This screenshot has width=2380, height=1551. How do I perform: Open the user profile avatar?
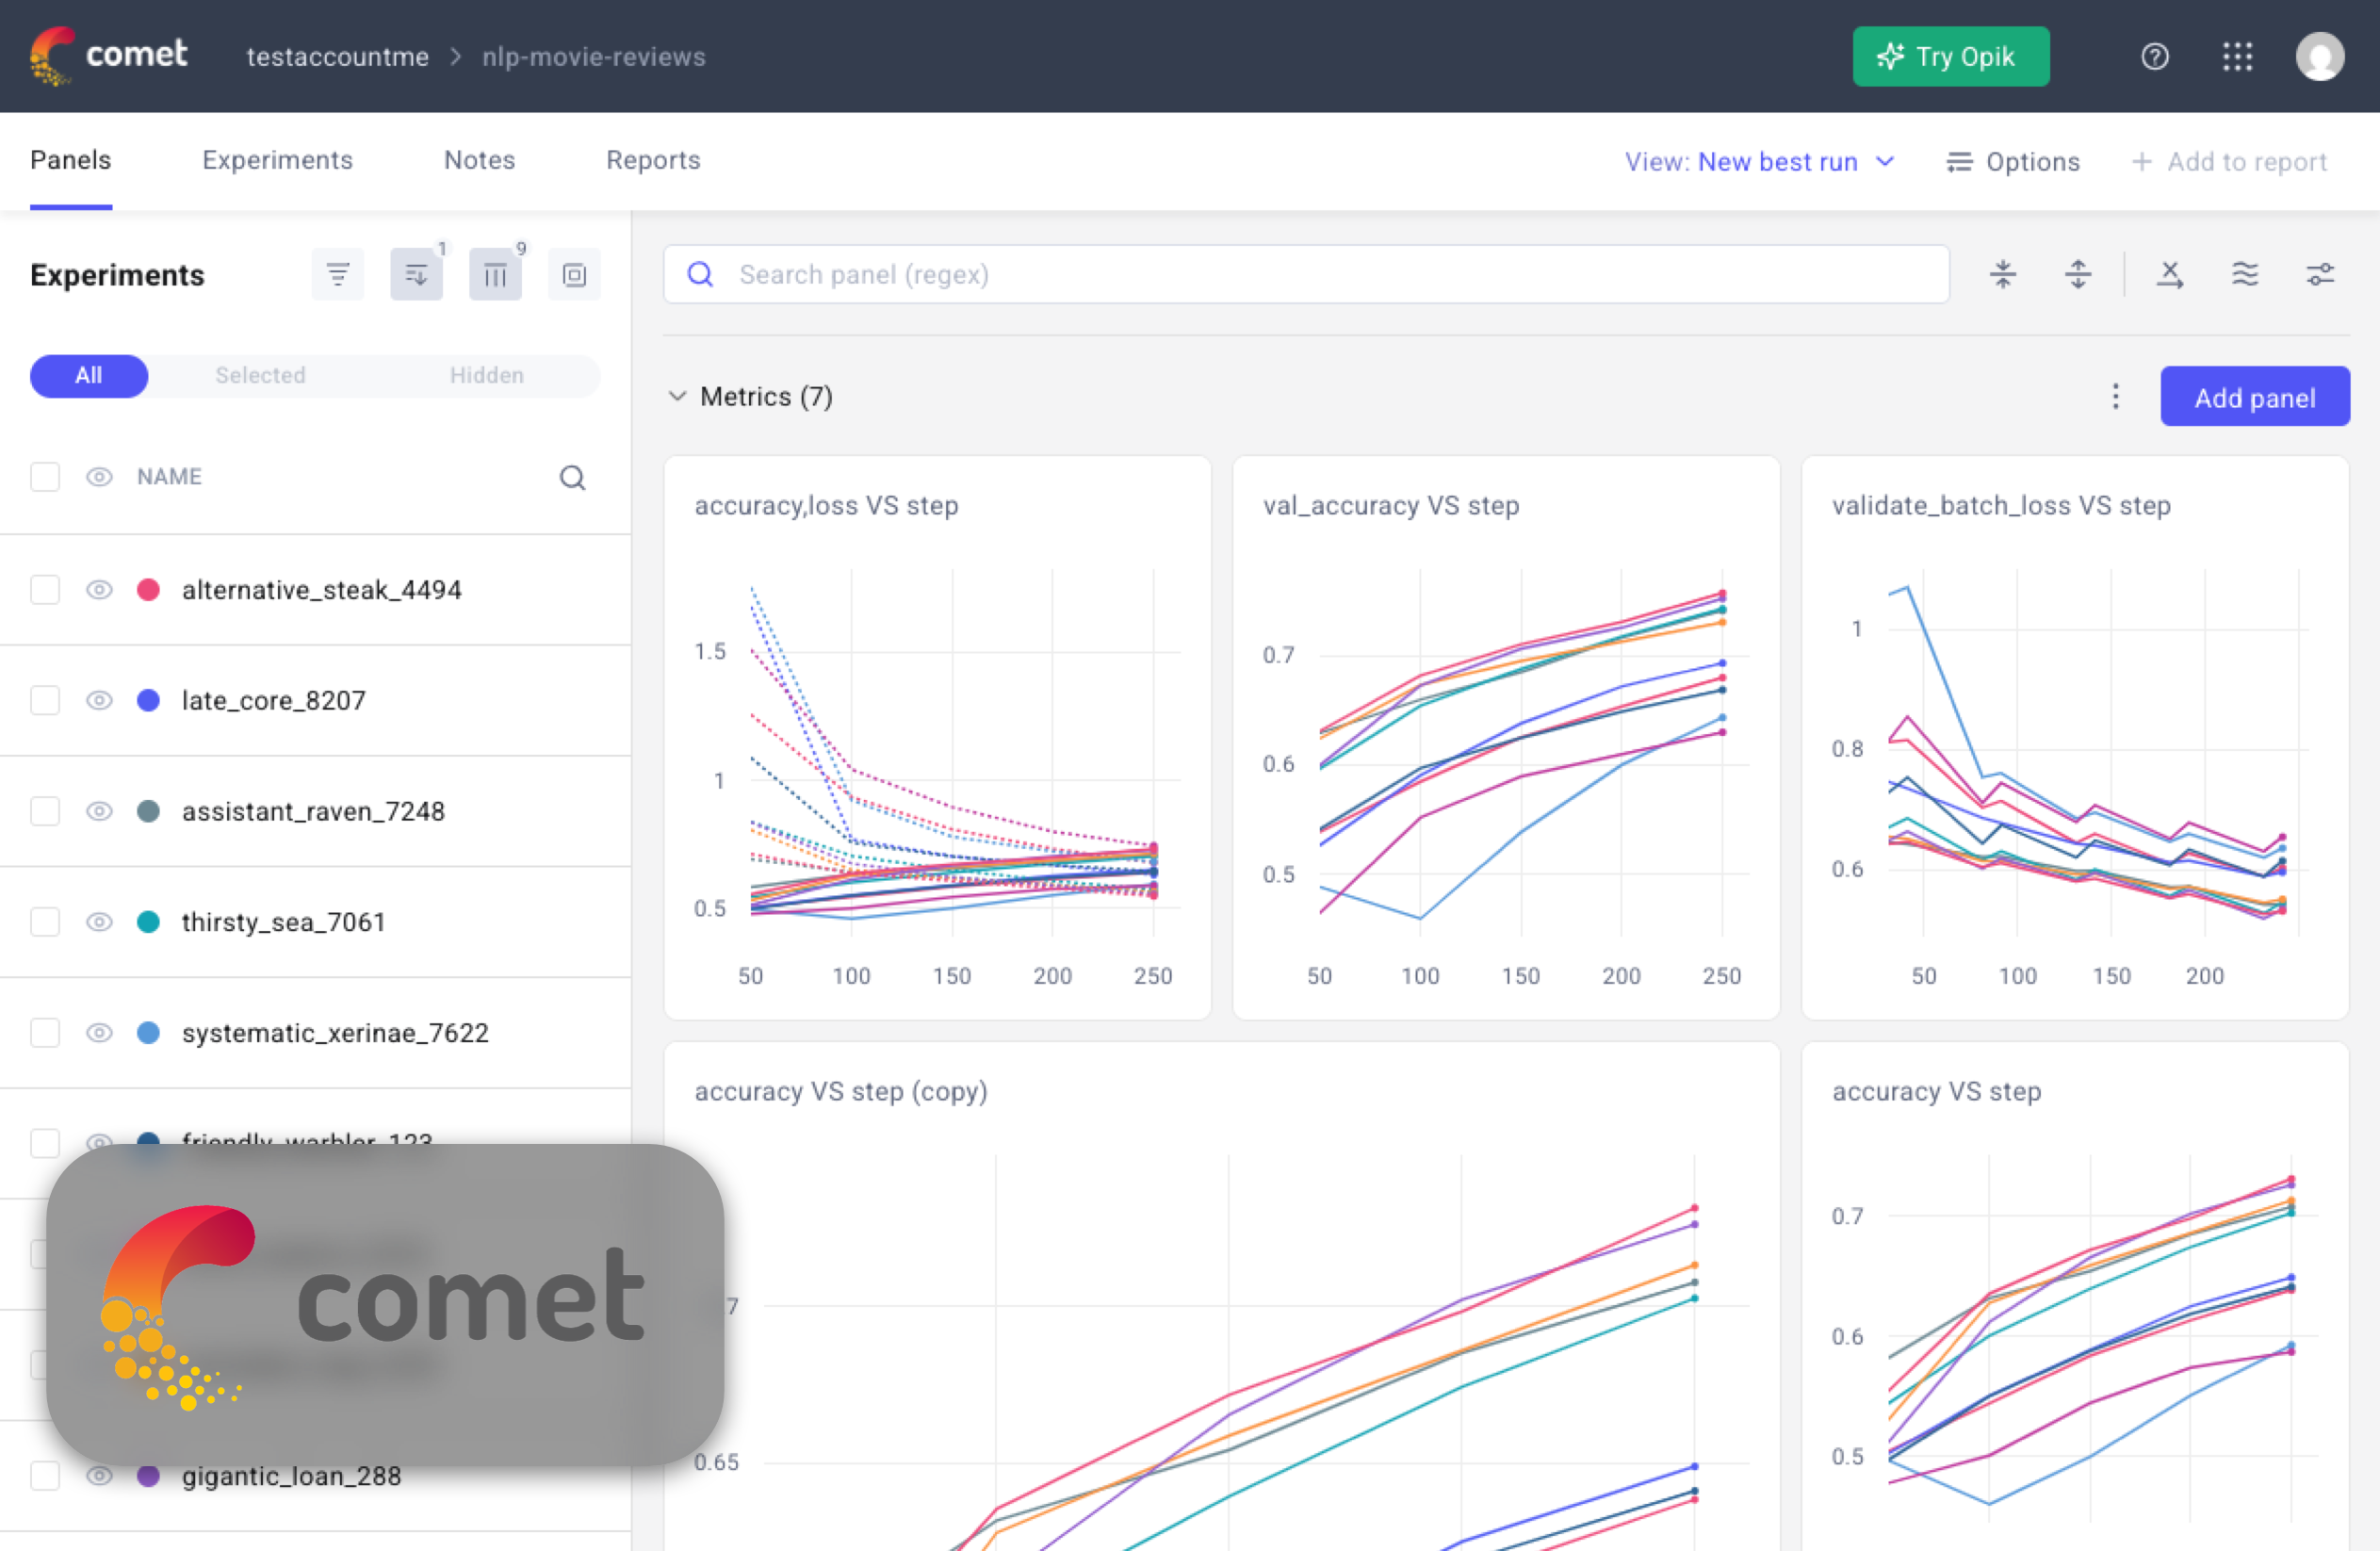click(x=2320, y=57)
